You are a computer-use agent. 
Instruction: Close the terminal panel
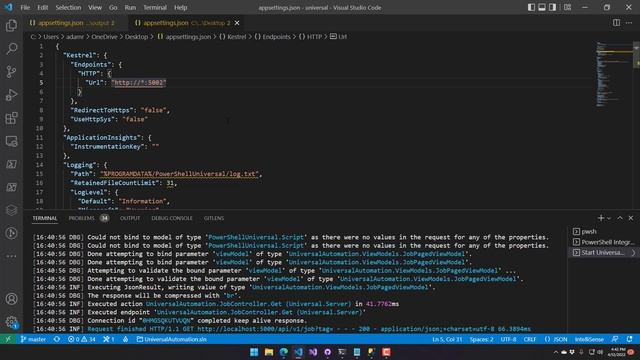pos(631,218)
